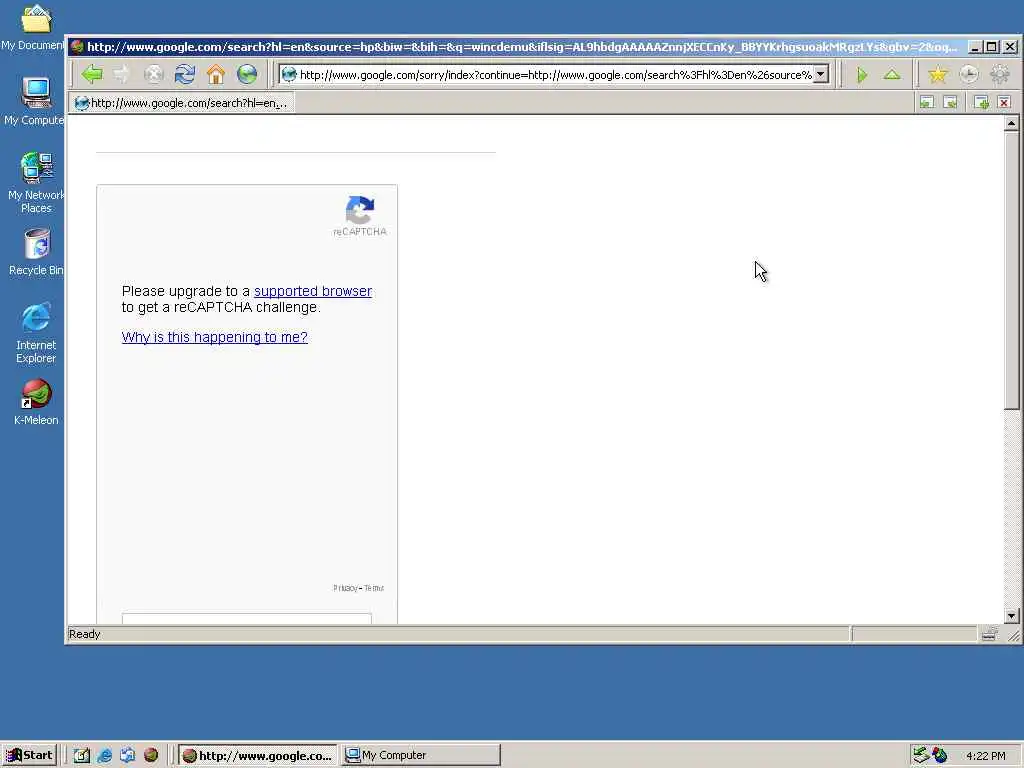Image resolution: width=1024 pixels, height=768 pixels.
Task: Click Show Desktop quick launch icon
Action: pyautogui.click(x=82, y=756)
